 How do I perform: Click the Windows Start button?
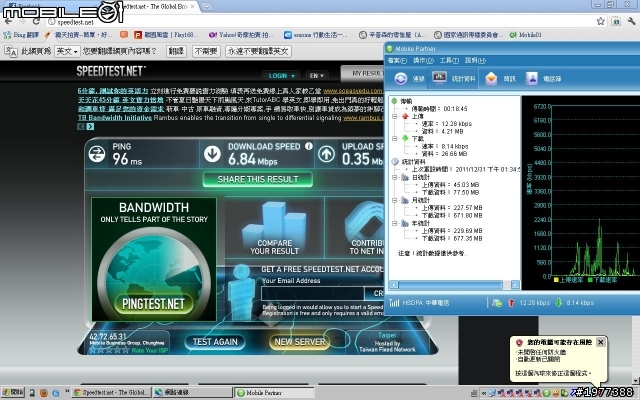12,393
